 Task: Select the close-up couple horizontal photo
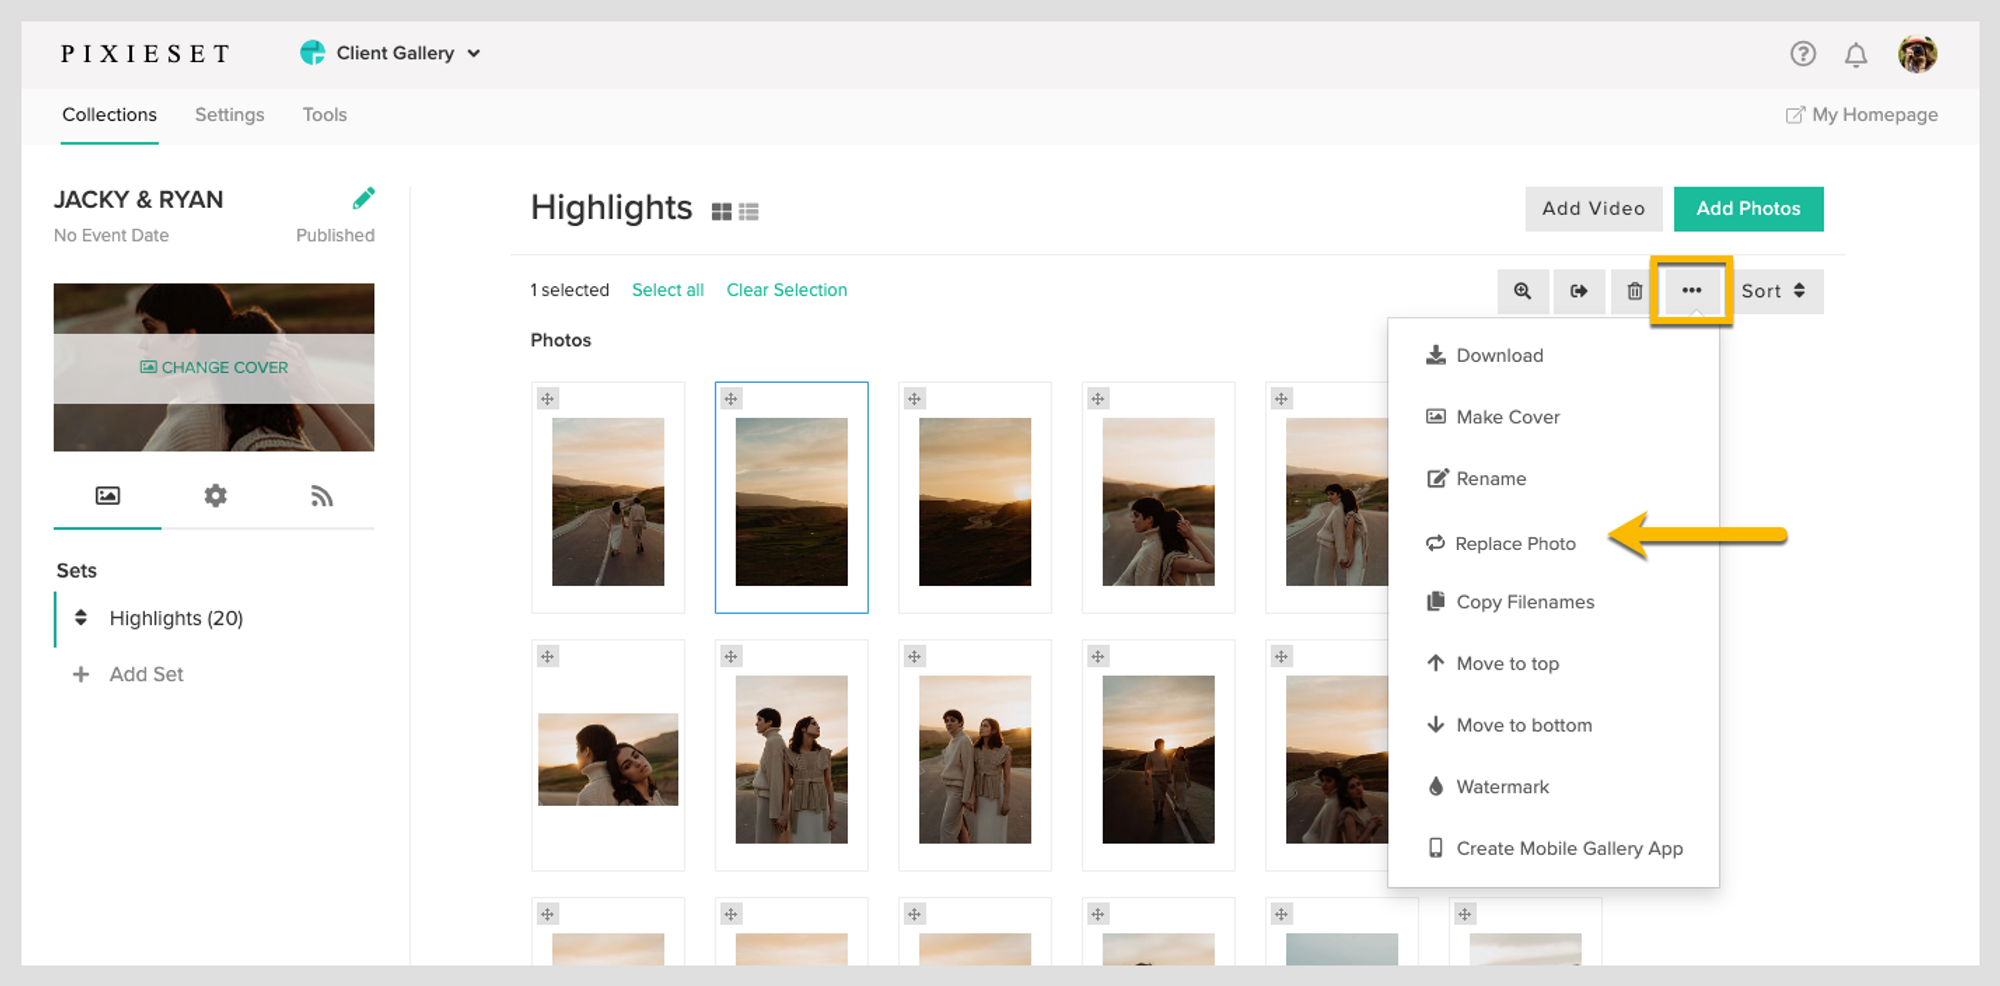[608, 759]
